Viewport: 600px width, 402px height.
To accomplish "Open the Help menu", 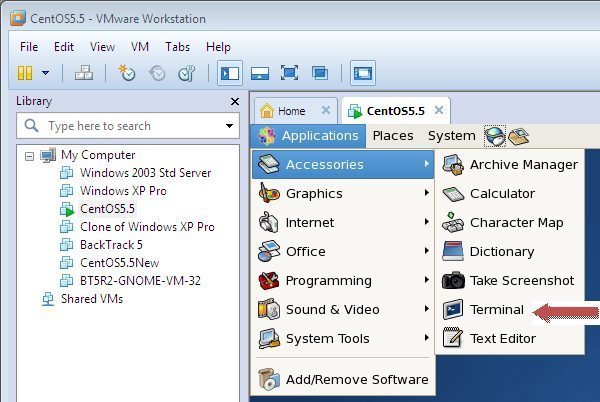I will coord(218,47).
